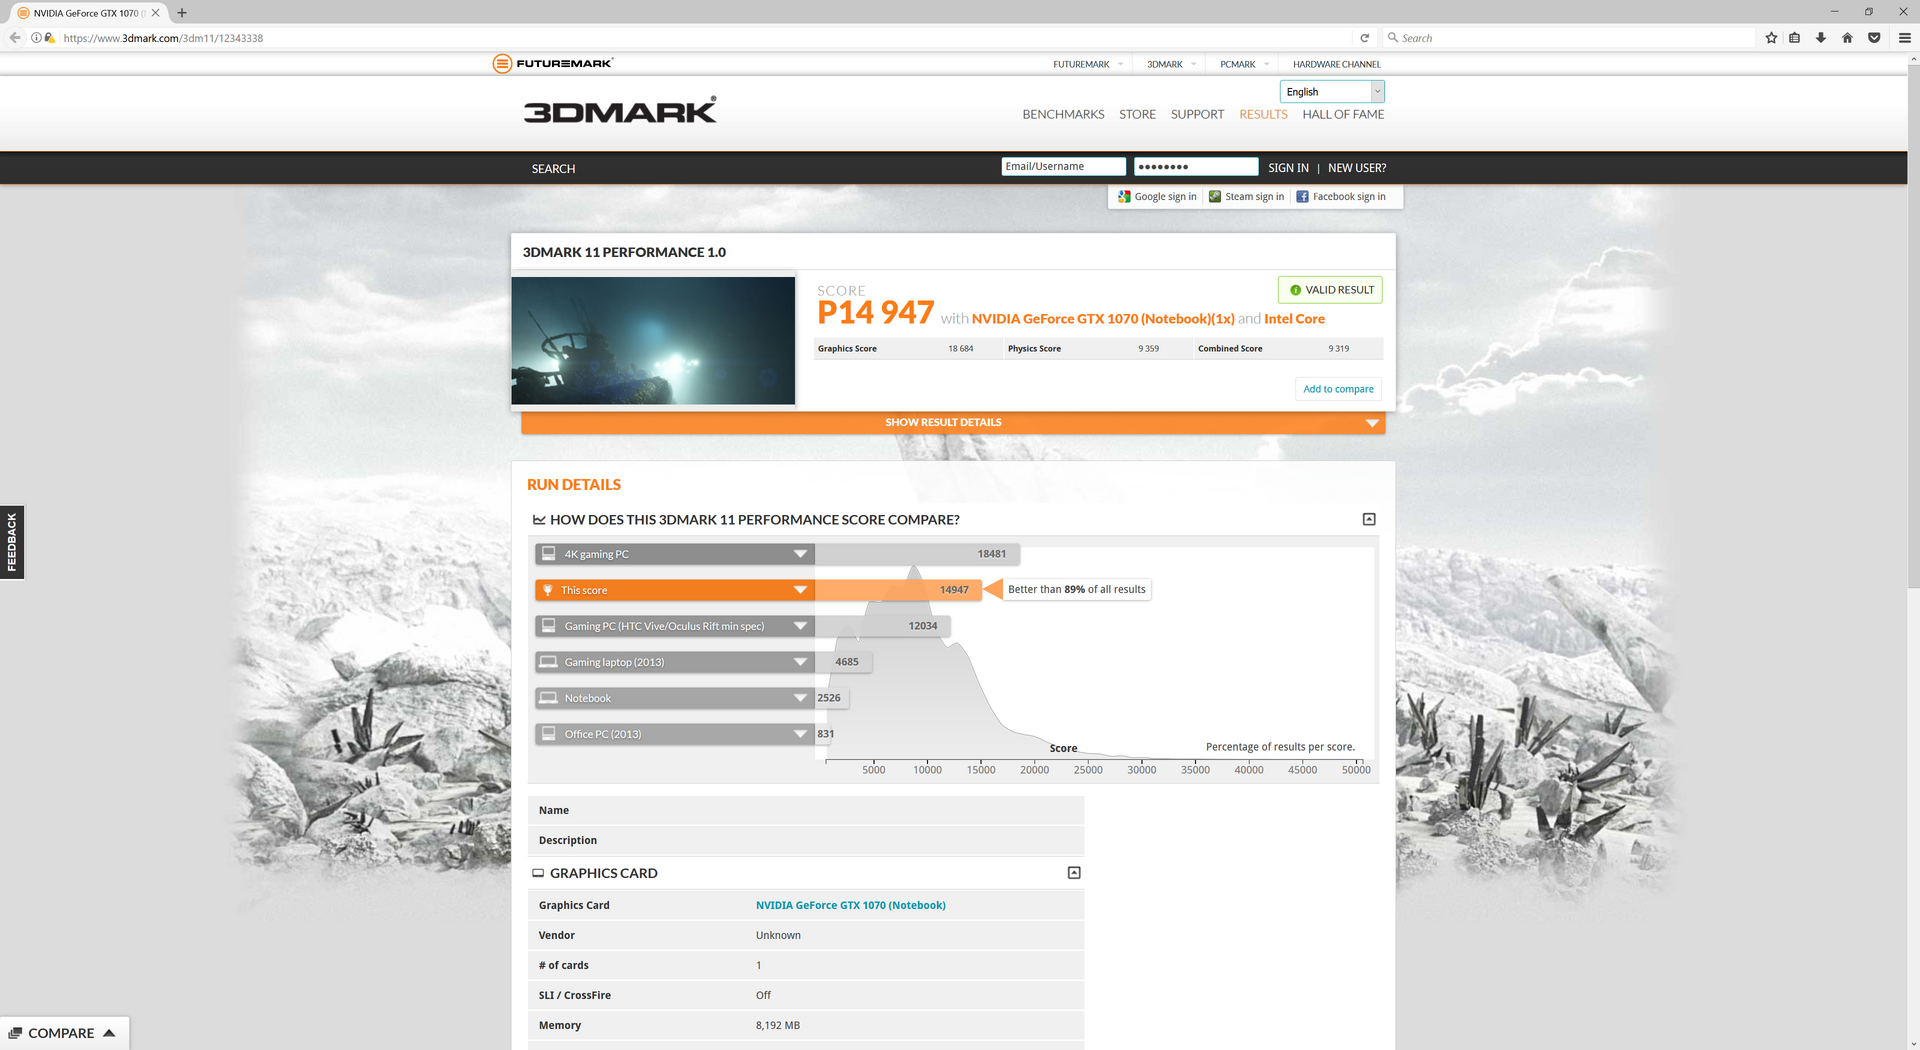The image size is (1920, 1050).
Task: Collapse the score comparison section
Action: [x=1369, y=519]
